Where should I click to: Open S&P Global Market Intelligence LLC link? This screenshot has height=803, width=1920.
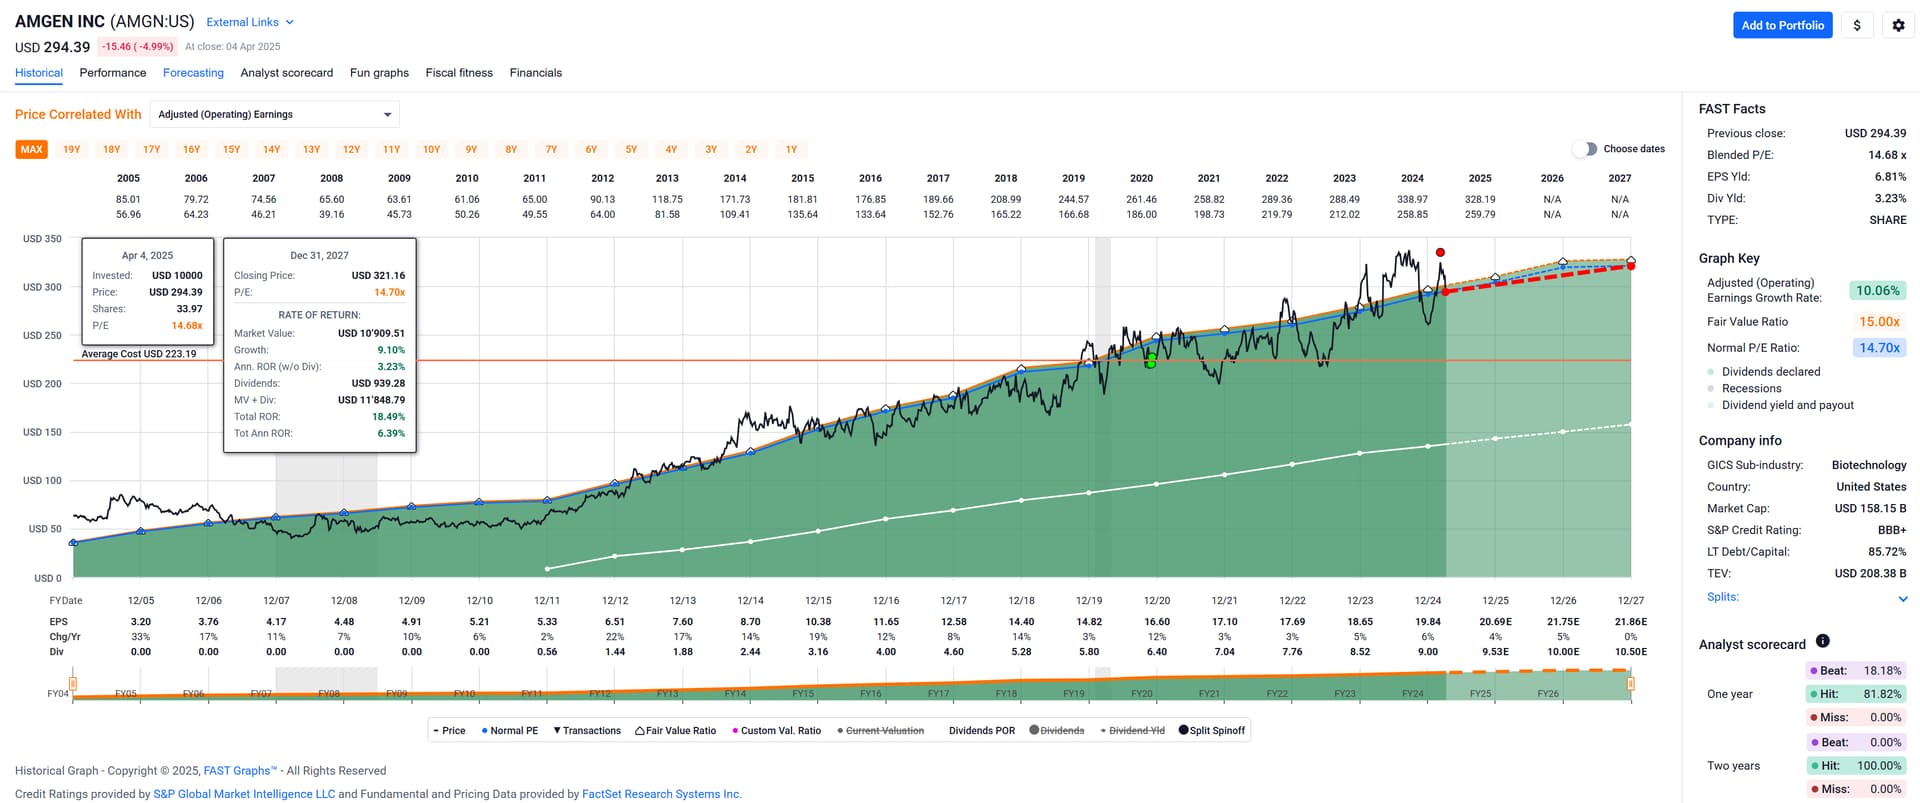click(244, 794)
